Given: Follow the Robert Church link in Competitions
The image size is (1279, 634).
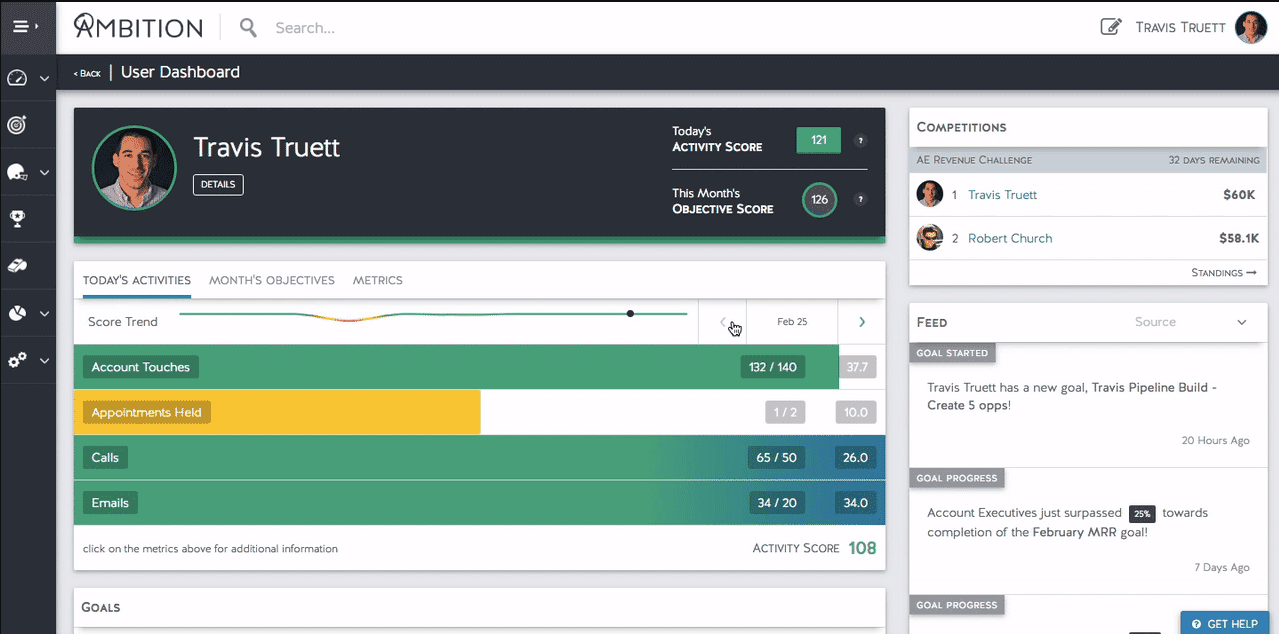Looking at the screenshot, I should [x=1010, y=238].
